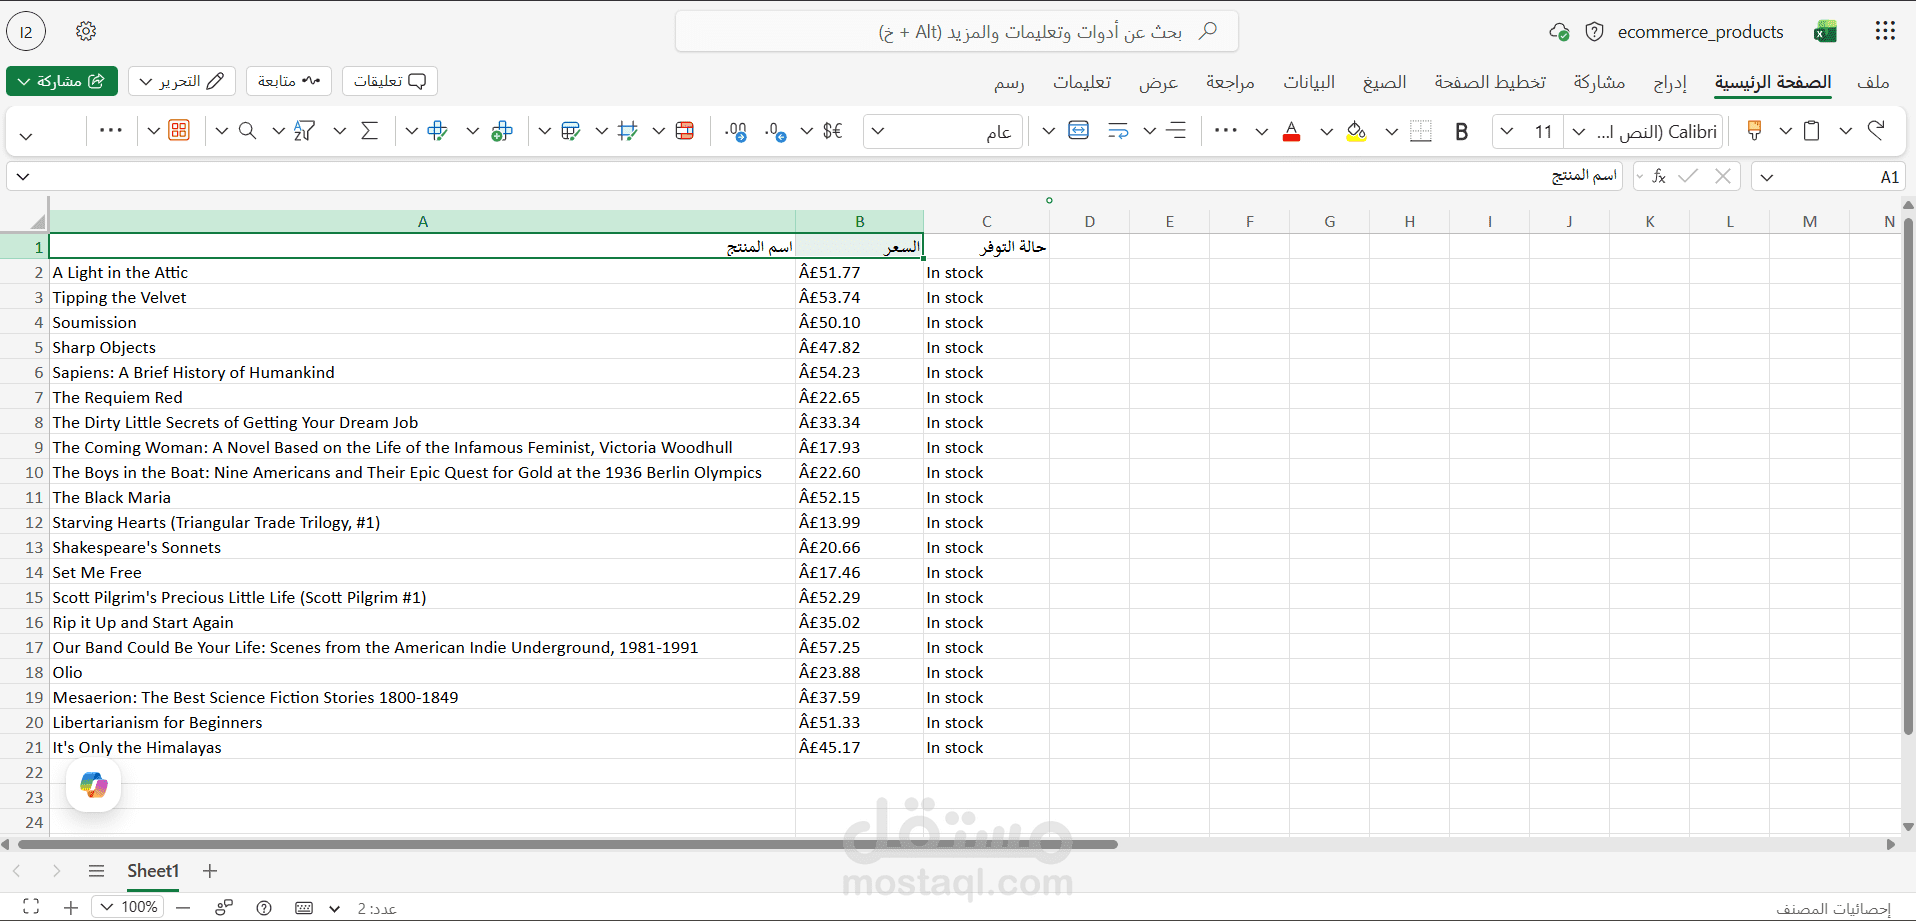This screenshot has height=921, width=1916.
Task: Click the help question mark icon
Action: click(x=264, y=907)
